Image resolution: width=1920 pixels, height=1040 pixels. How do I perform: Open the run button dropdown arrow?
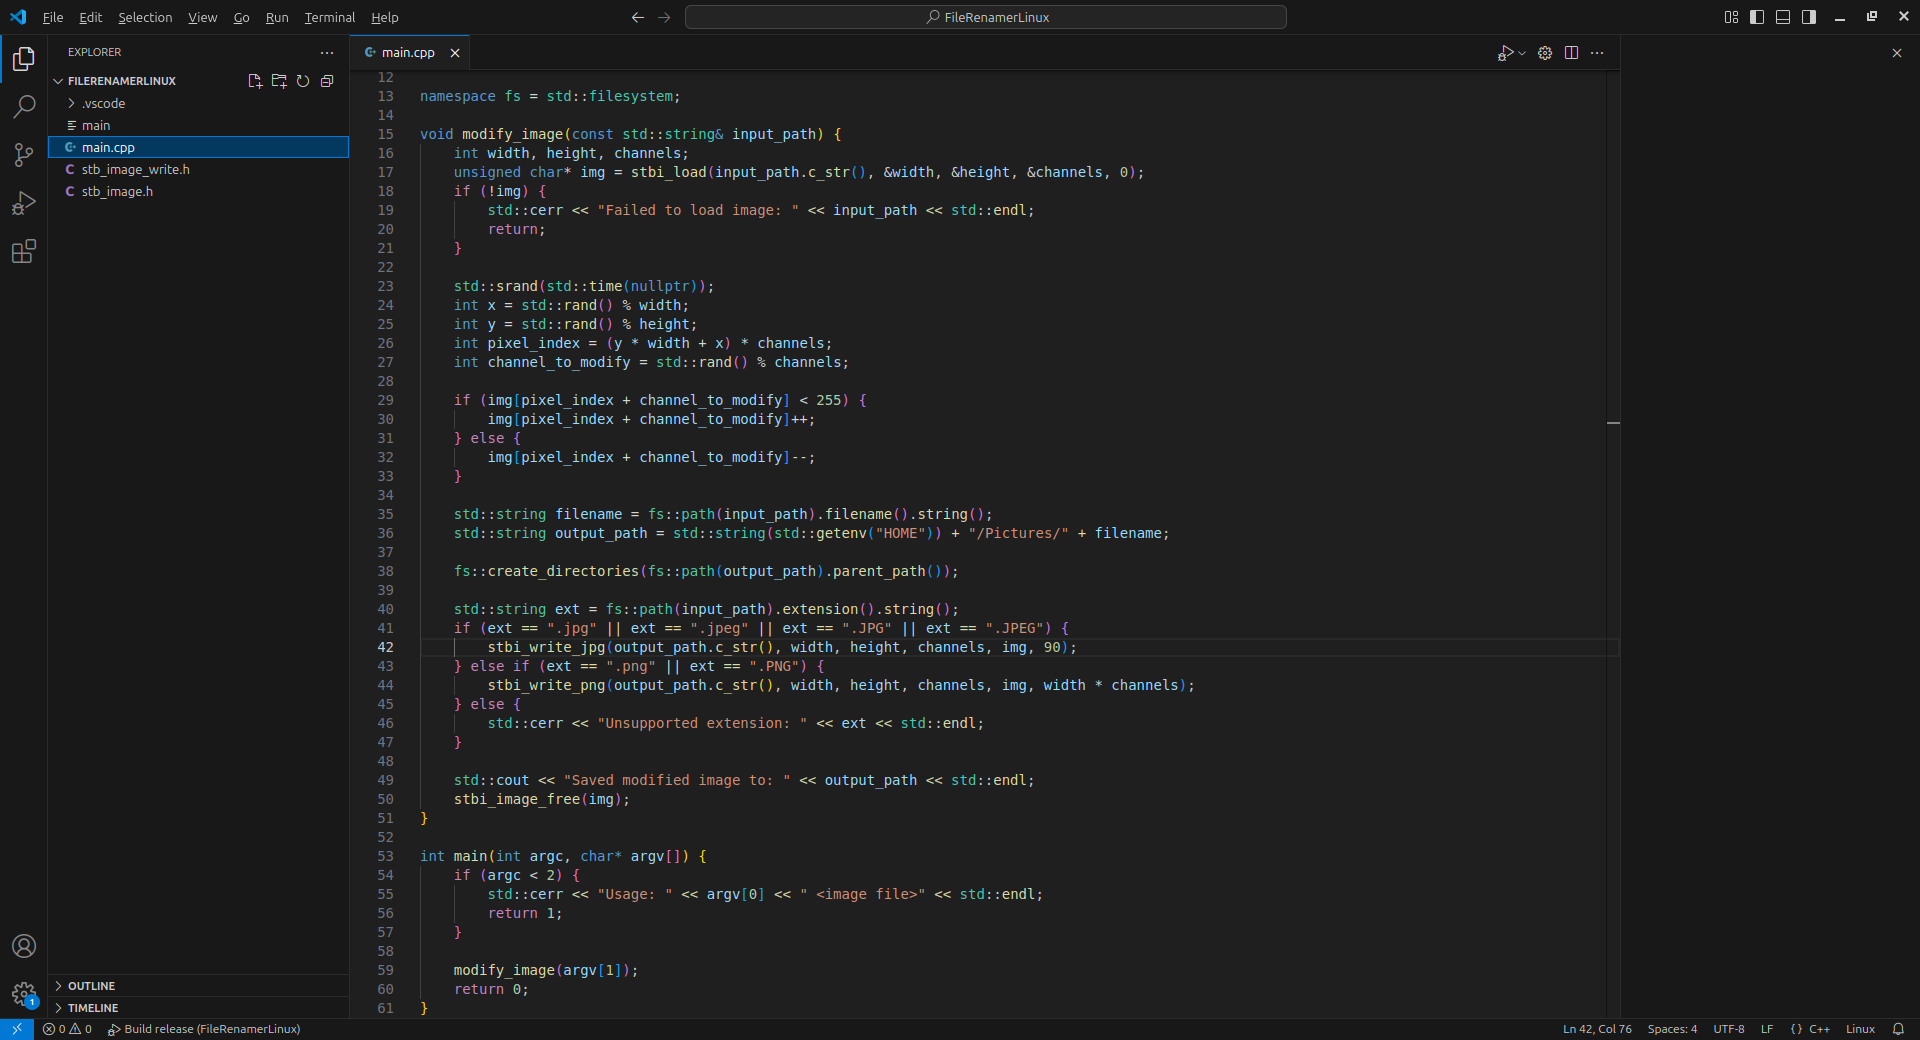[x=1522, y=53]
